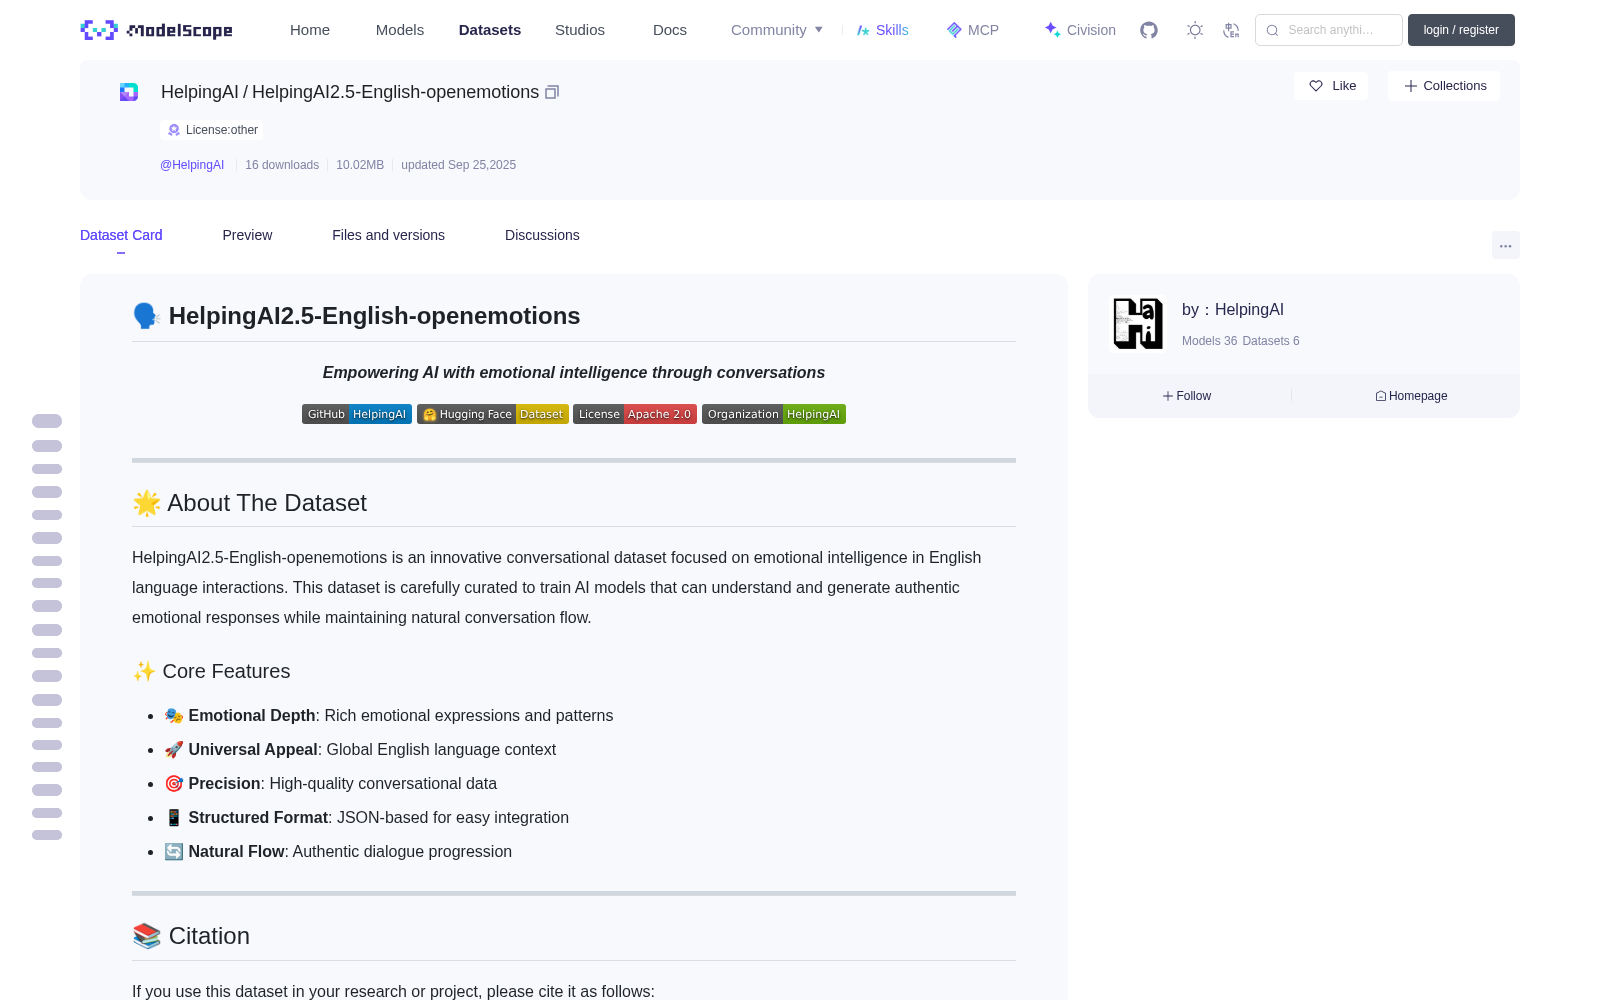The width and height of the screenshot is (1600, 1000).
Task: Follow the HelpingAI organization
Action: 1187,396
